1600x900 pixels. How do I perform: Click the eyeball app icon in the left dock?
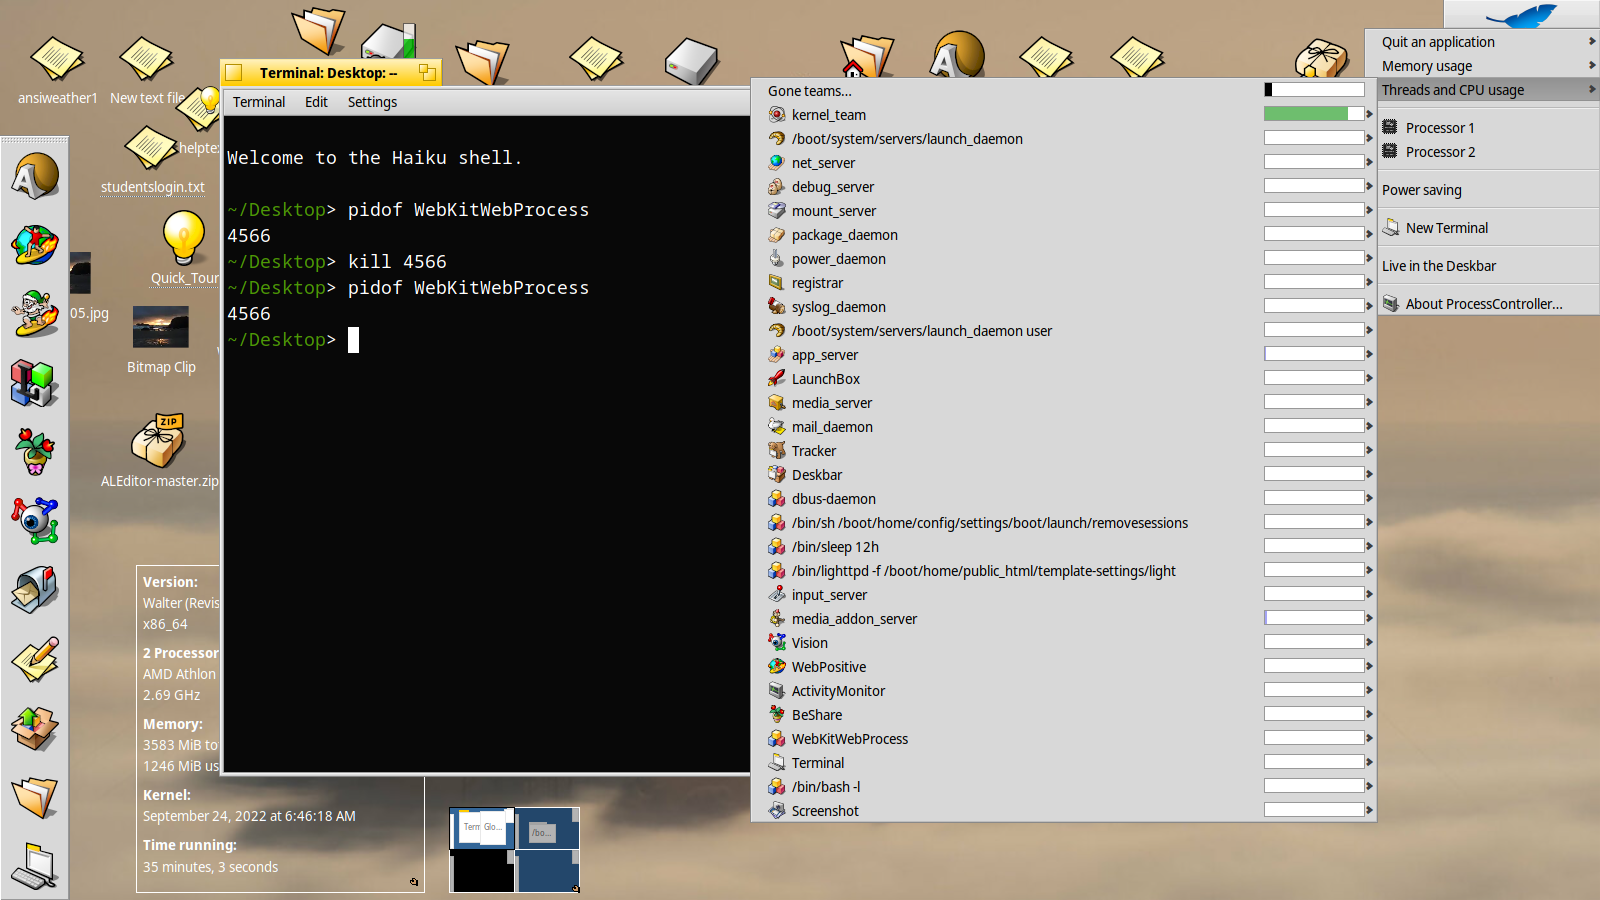click(35, 519)
